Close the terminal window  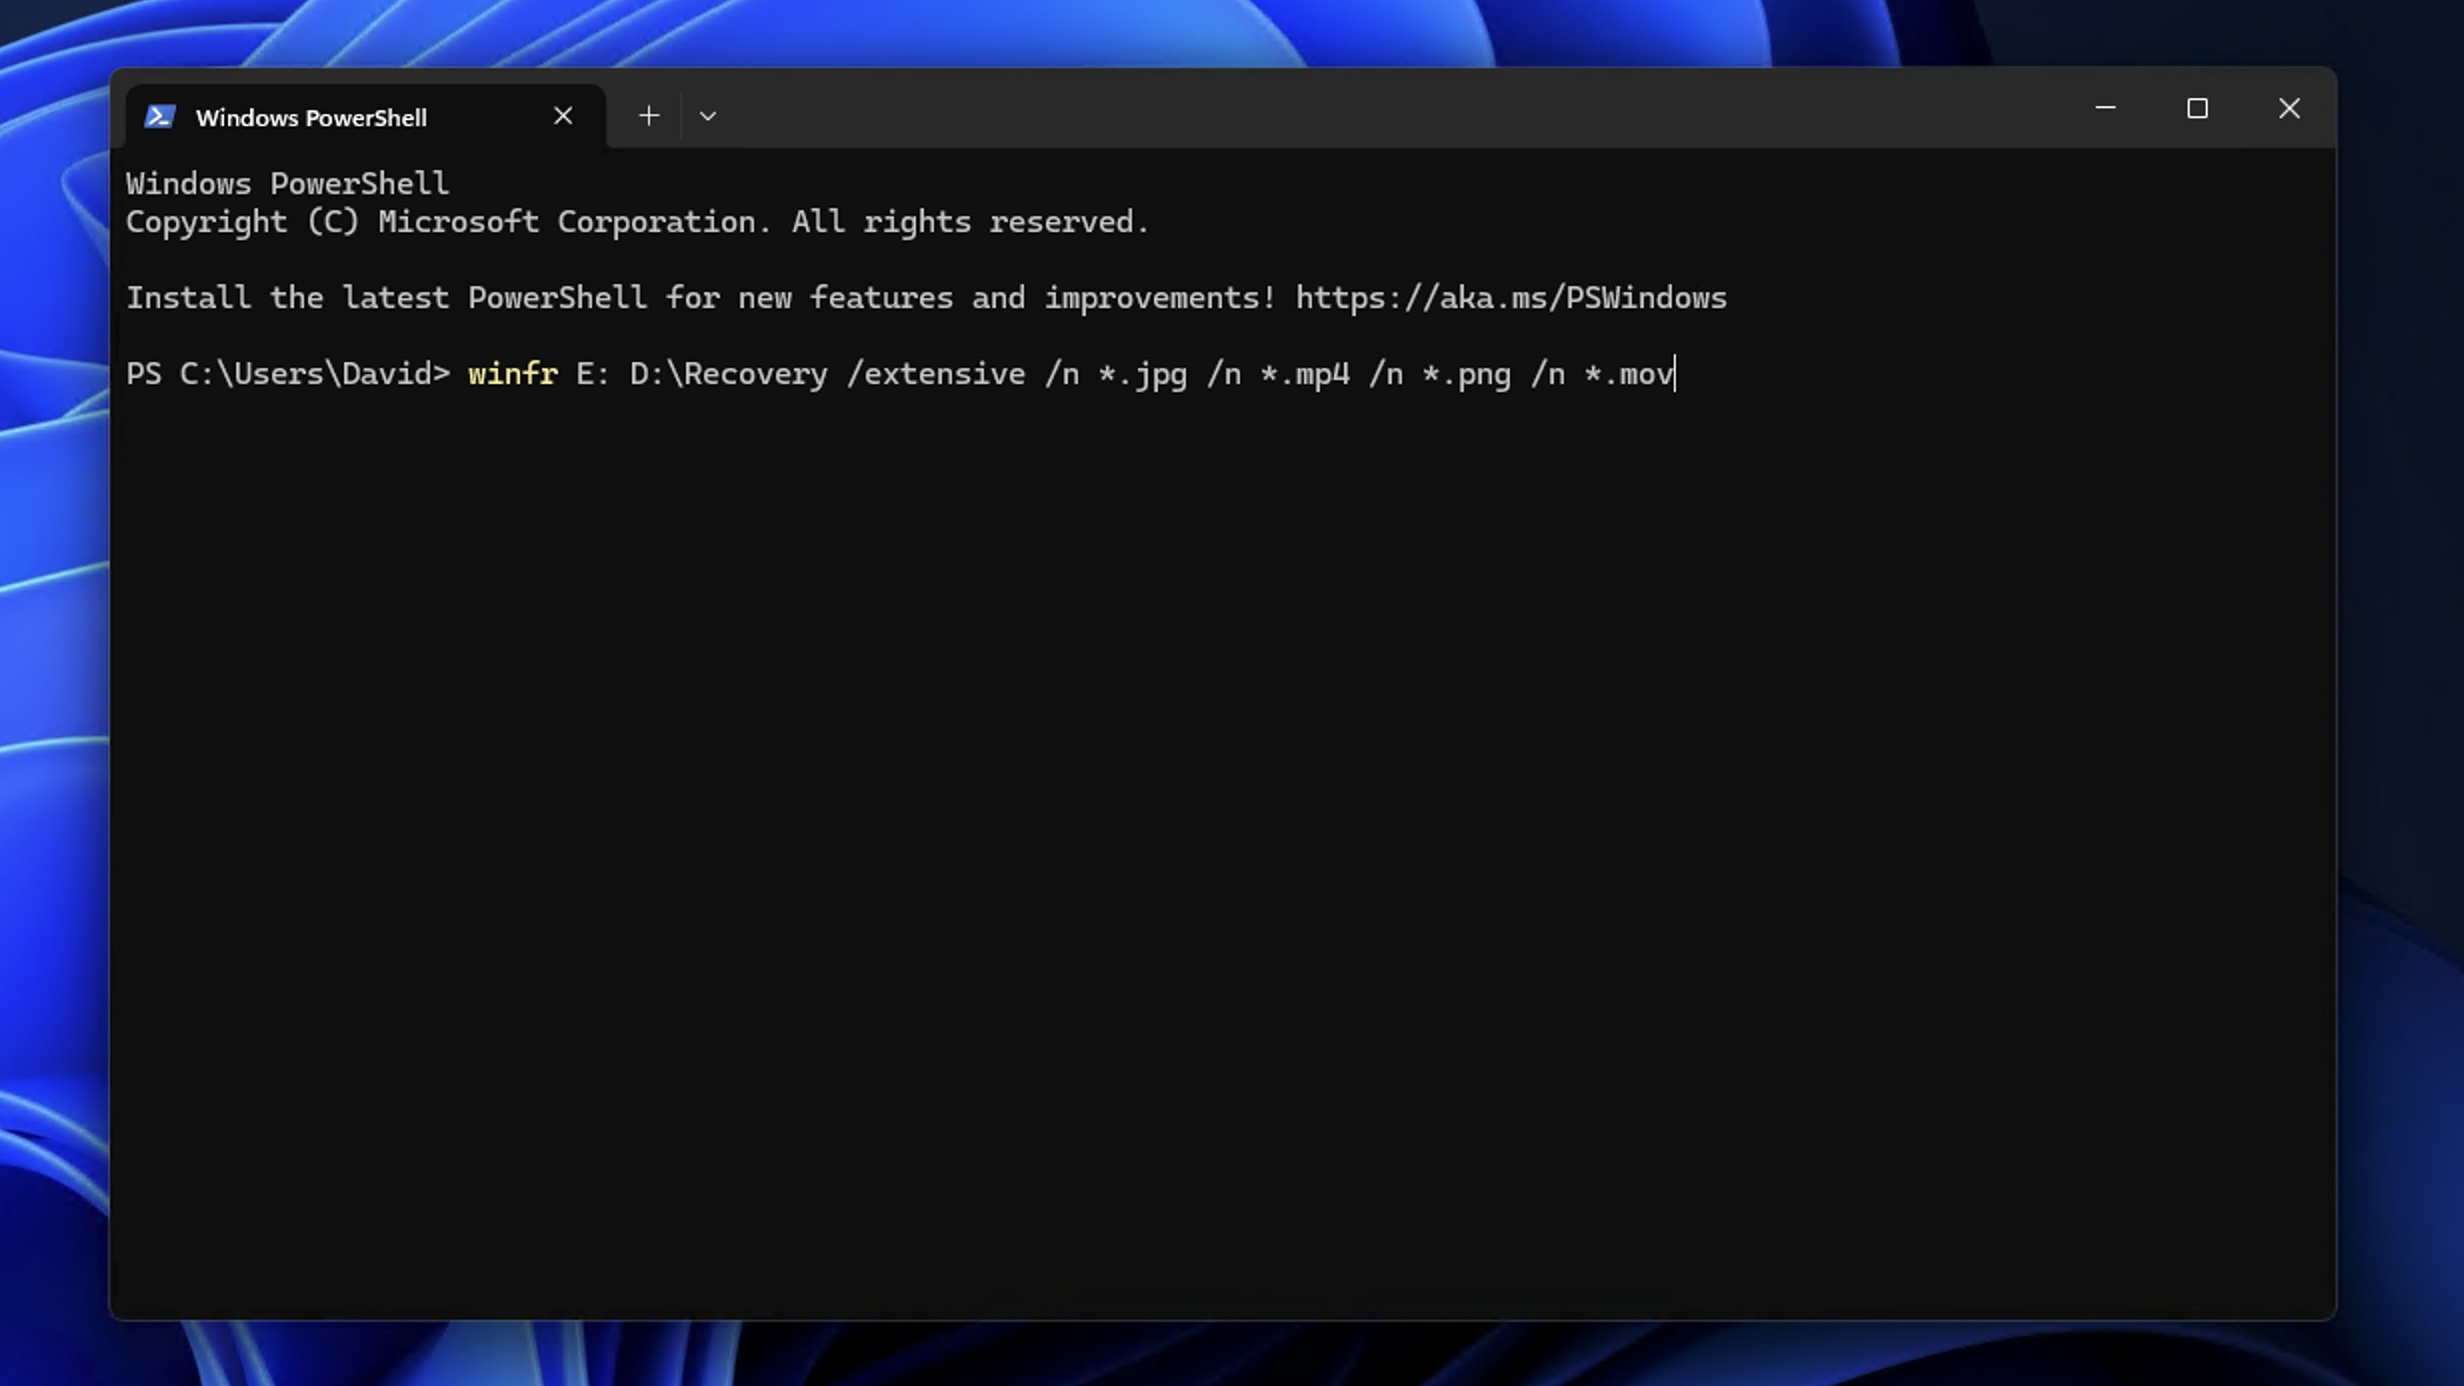tap(2289, 108)
